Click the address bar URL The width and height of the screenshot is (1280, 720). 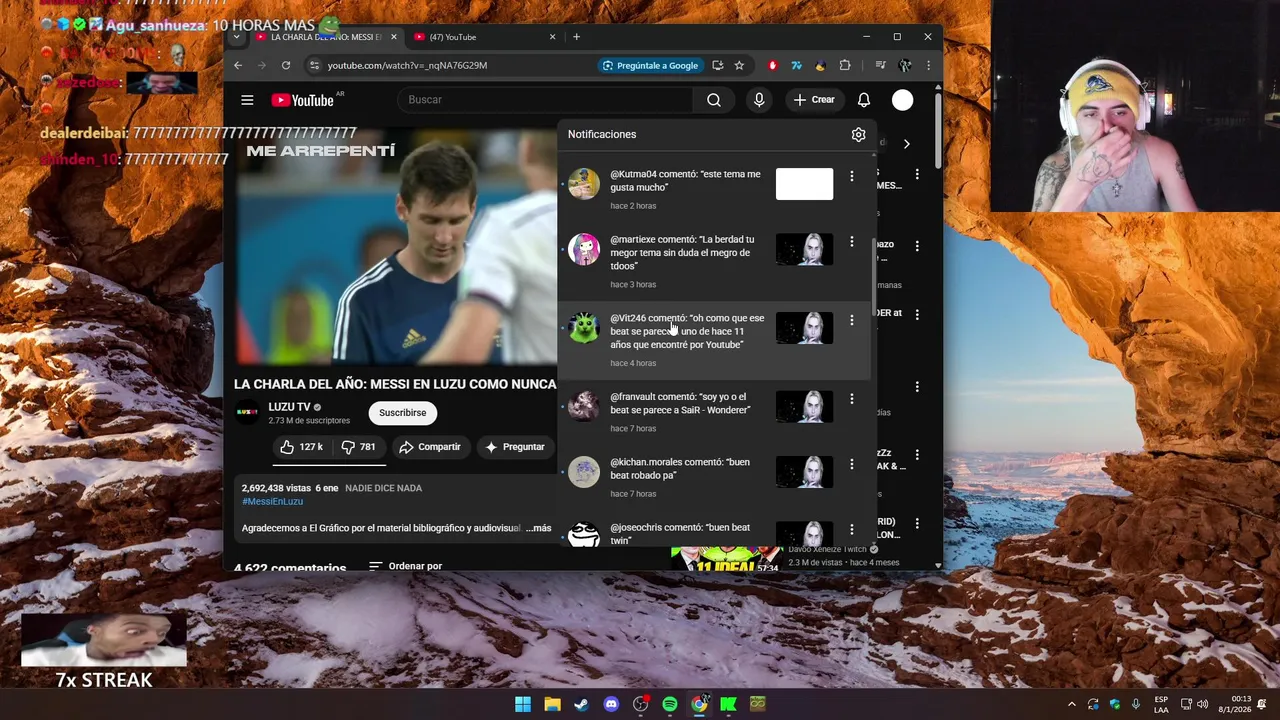407,65
